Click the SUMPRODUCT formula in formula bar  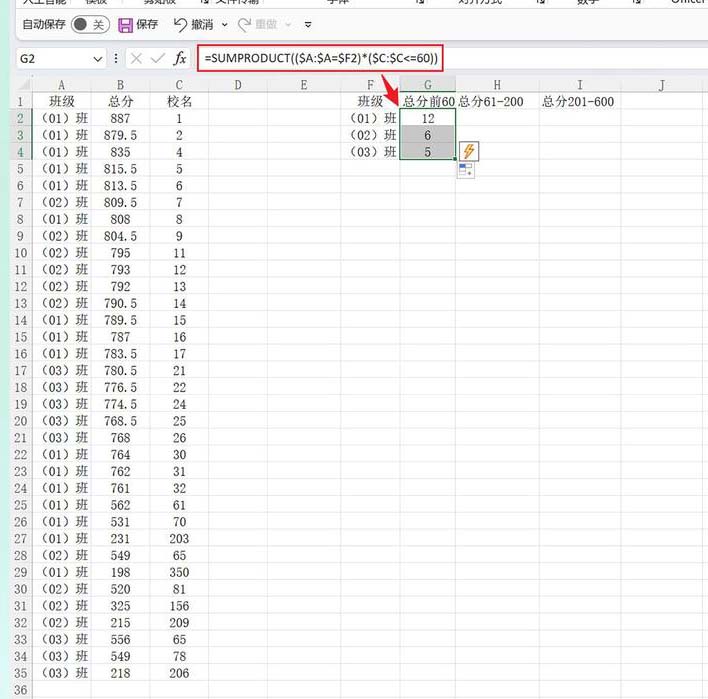coord(321,58)
